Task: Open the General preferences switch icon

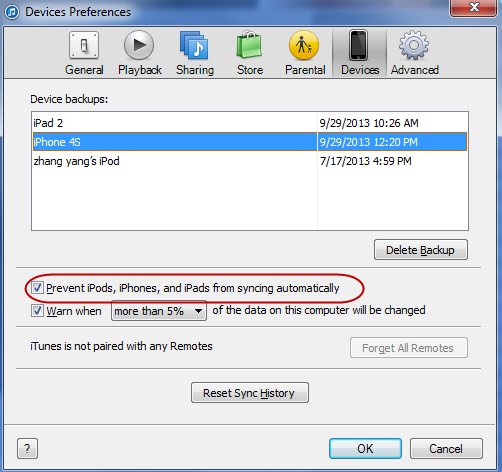Action: [x=84, y=45]
